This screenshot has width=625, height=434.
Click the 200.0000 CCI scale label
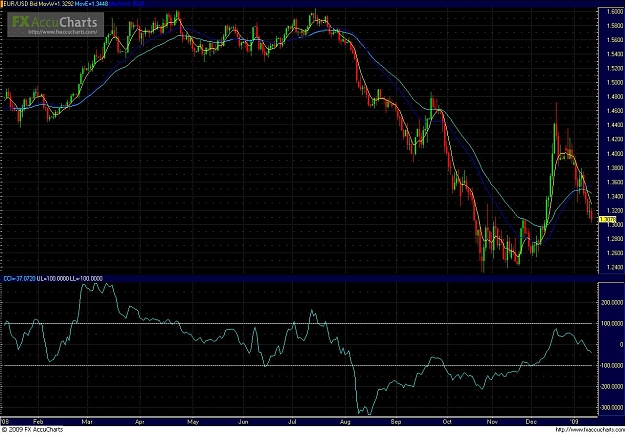click(613, 303)
